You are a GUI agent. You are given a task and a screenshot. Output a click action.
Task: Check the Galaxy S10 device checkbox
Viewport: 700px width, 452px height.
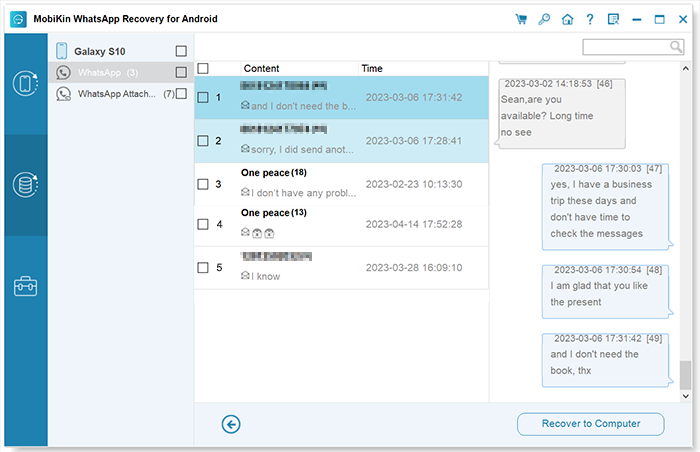(181, 51)
